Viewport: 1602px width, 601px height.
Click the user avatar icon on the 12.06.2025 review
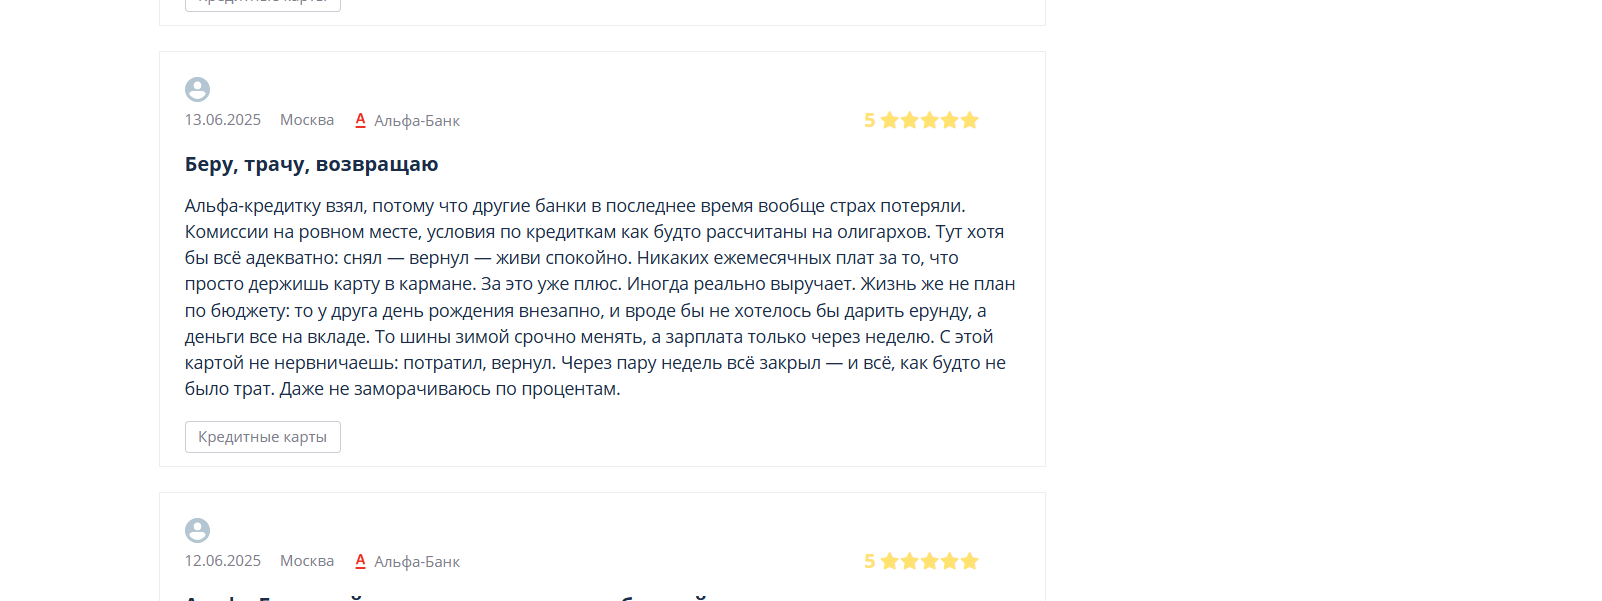(x=197, y=530)
